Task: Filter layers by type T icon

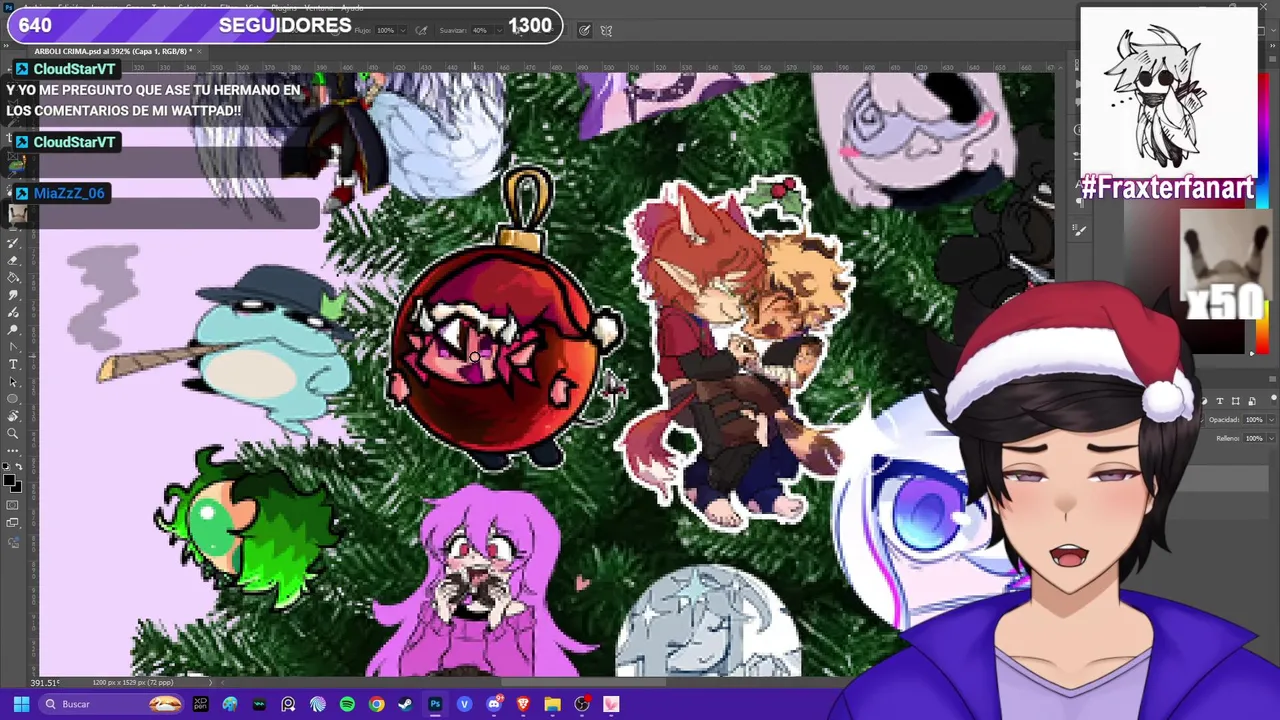Action: tap(1220, 401)
